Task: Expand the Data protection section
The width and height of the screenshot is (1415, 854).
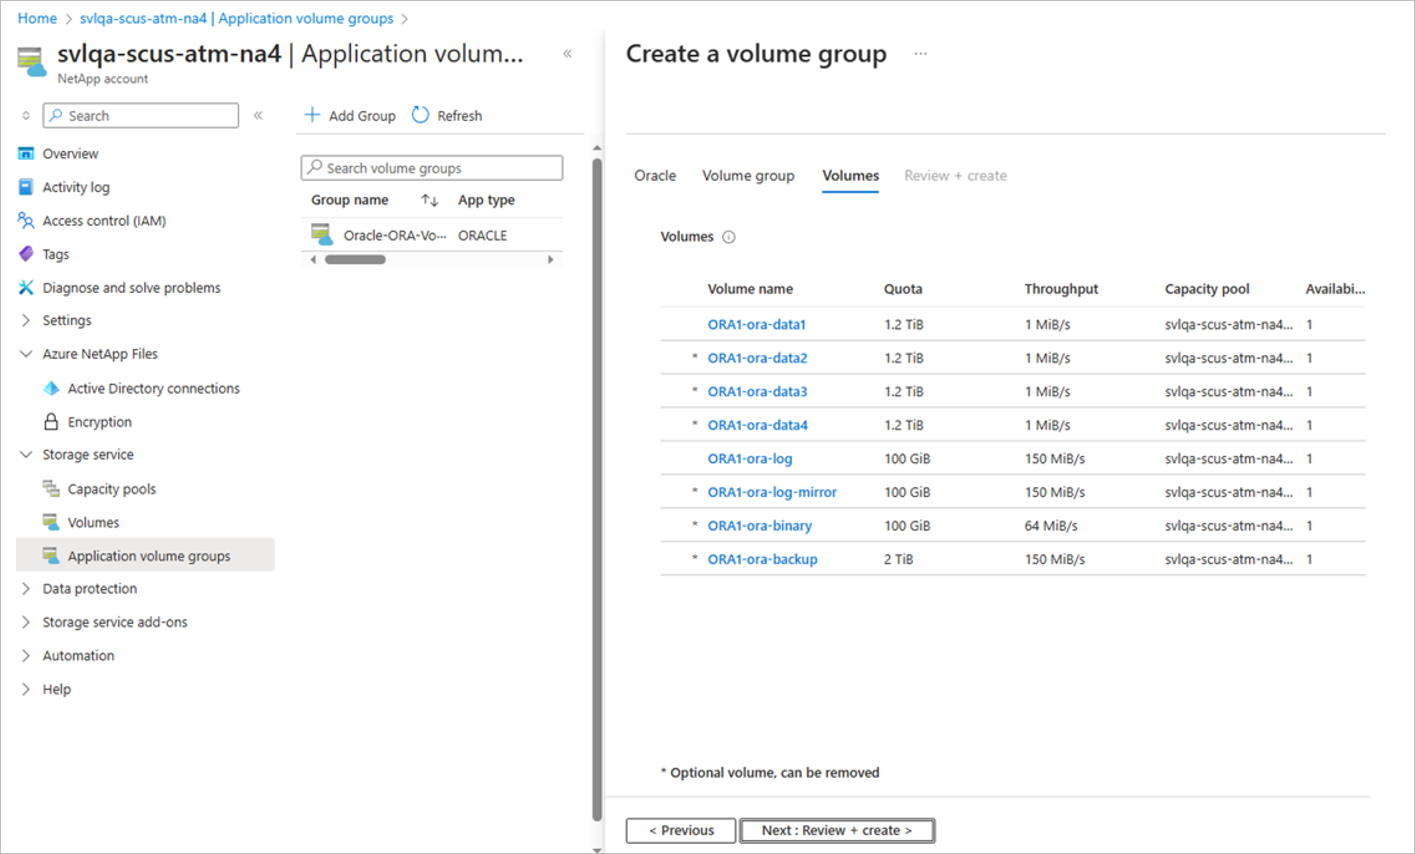Action: click(x=26, y=588)
